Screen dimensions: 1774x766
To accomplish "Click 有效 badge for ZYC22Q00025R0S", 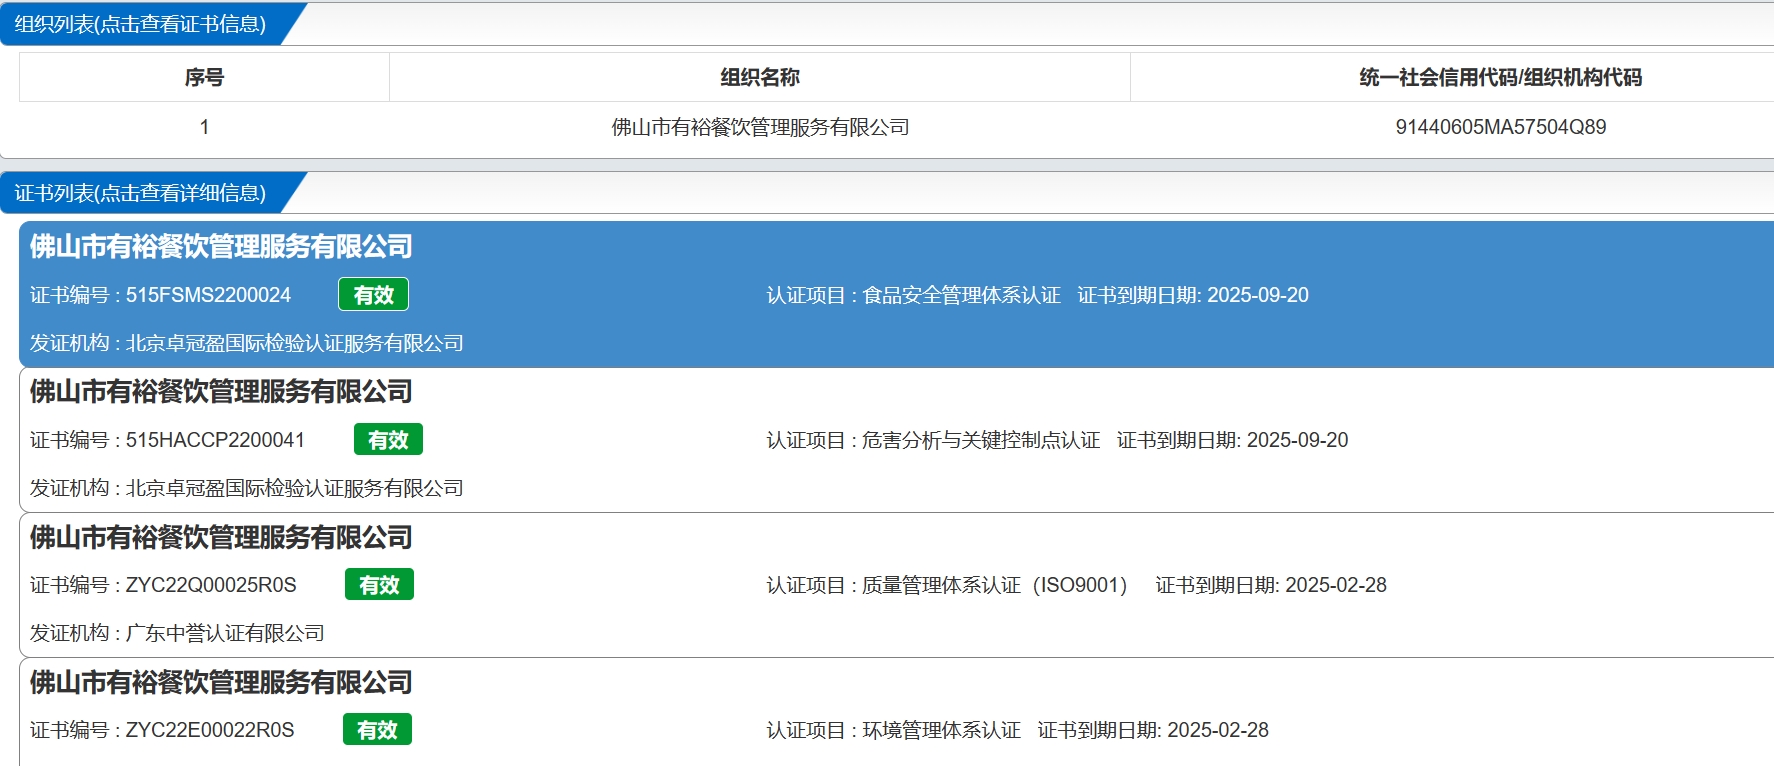I will coord(379,585).
